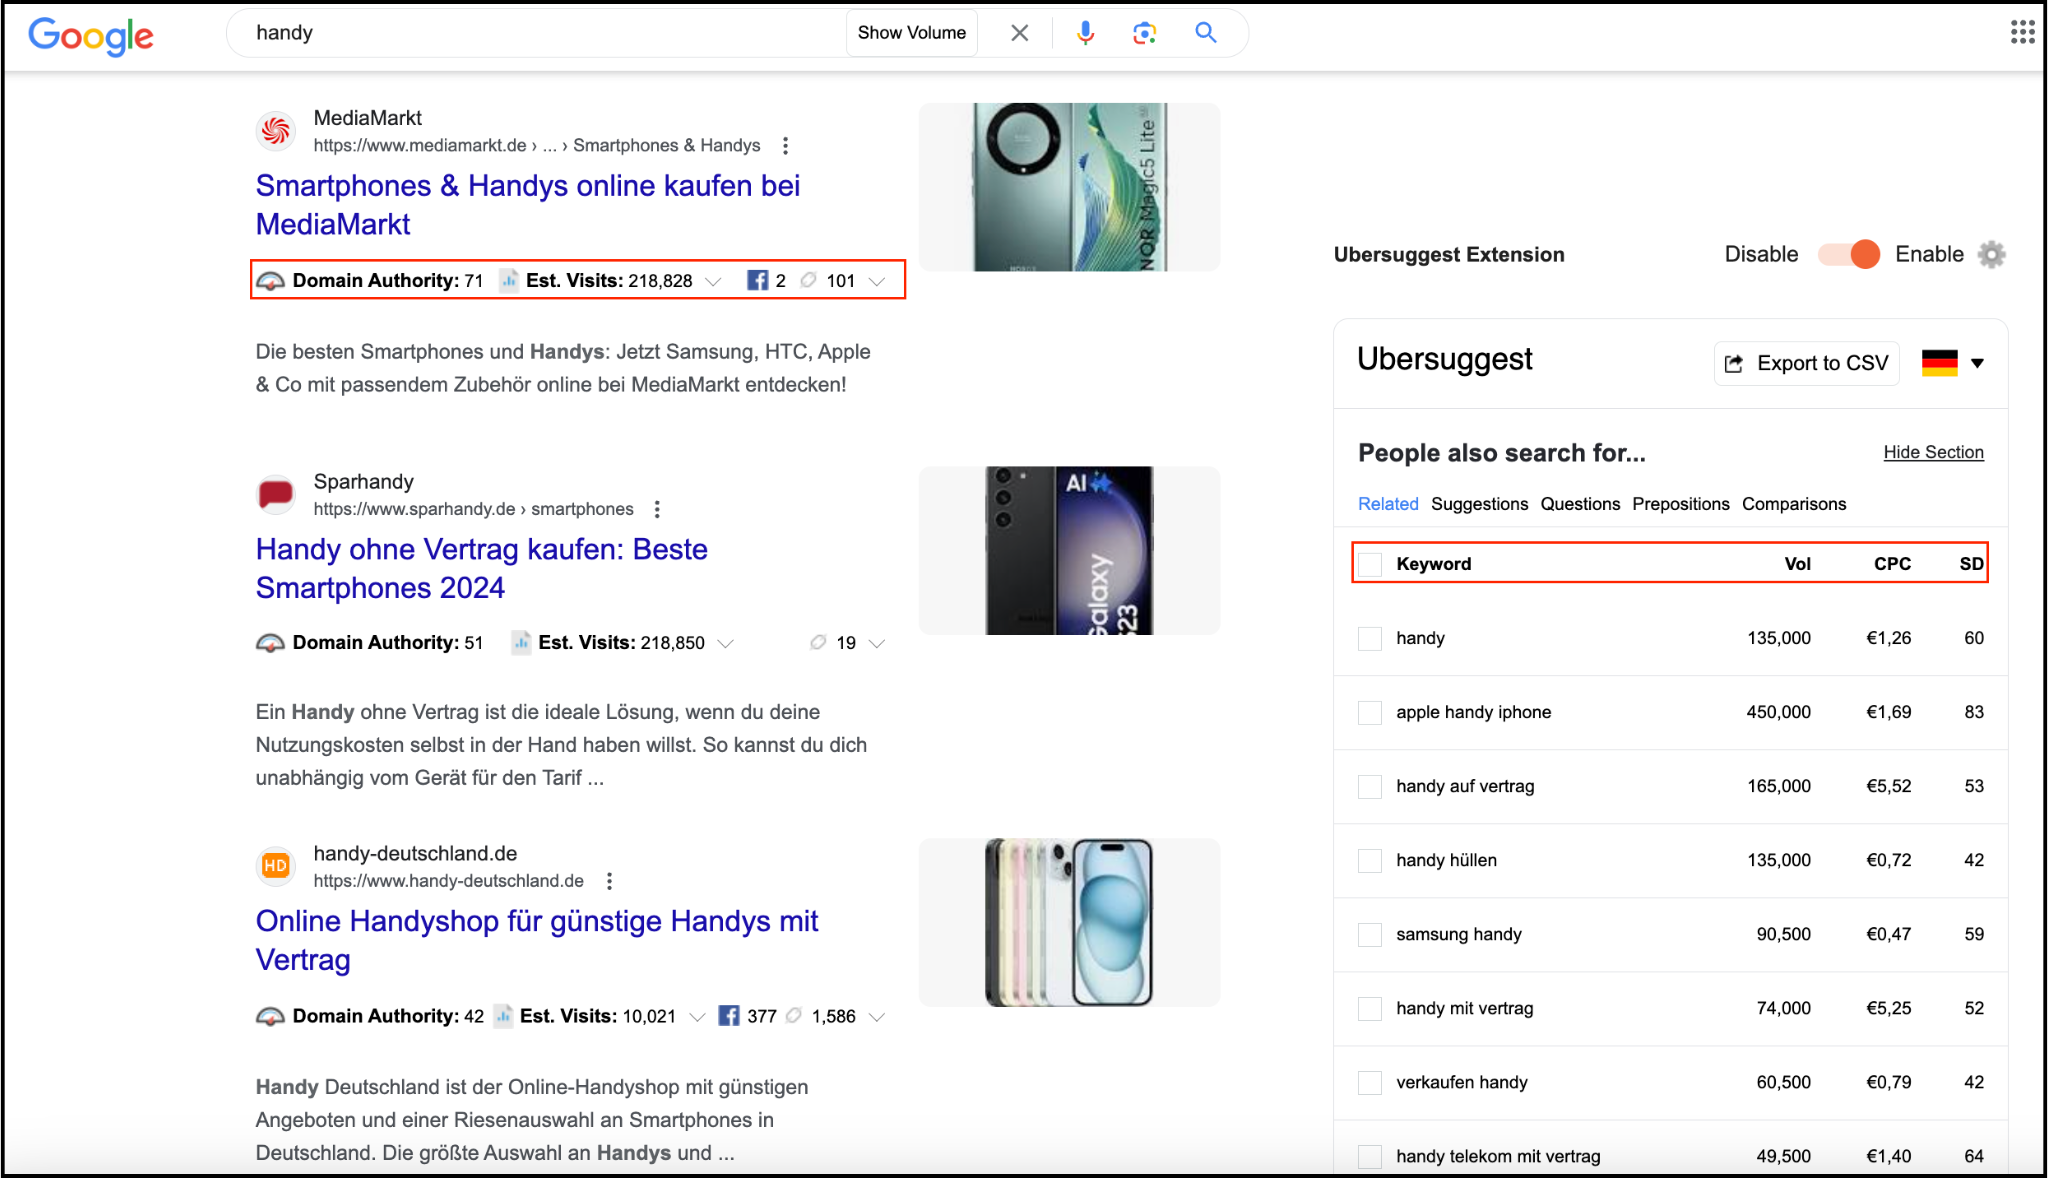Check the box for apple handy iphone

click(x=1370, y=712)
